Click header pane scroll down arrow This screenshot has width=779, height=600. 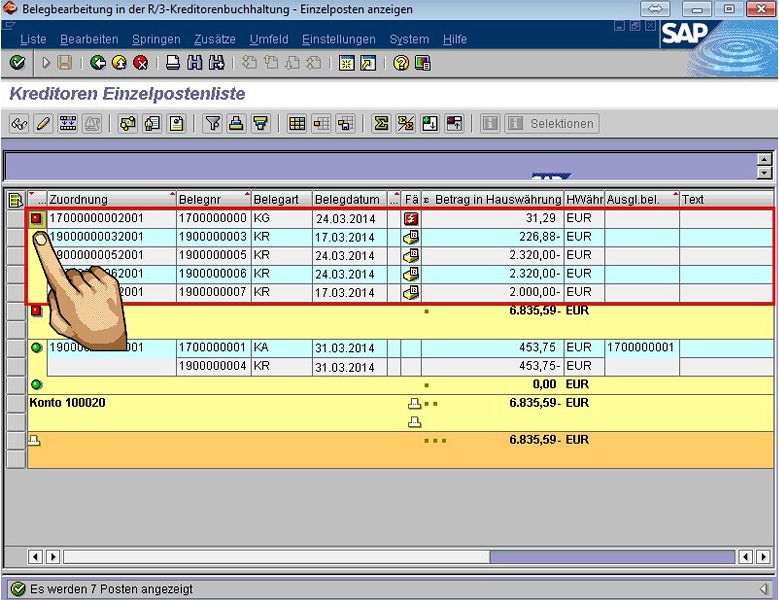pyautogui.click(x=764, y=173)
